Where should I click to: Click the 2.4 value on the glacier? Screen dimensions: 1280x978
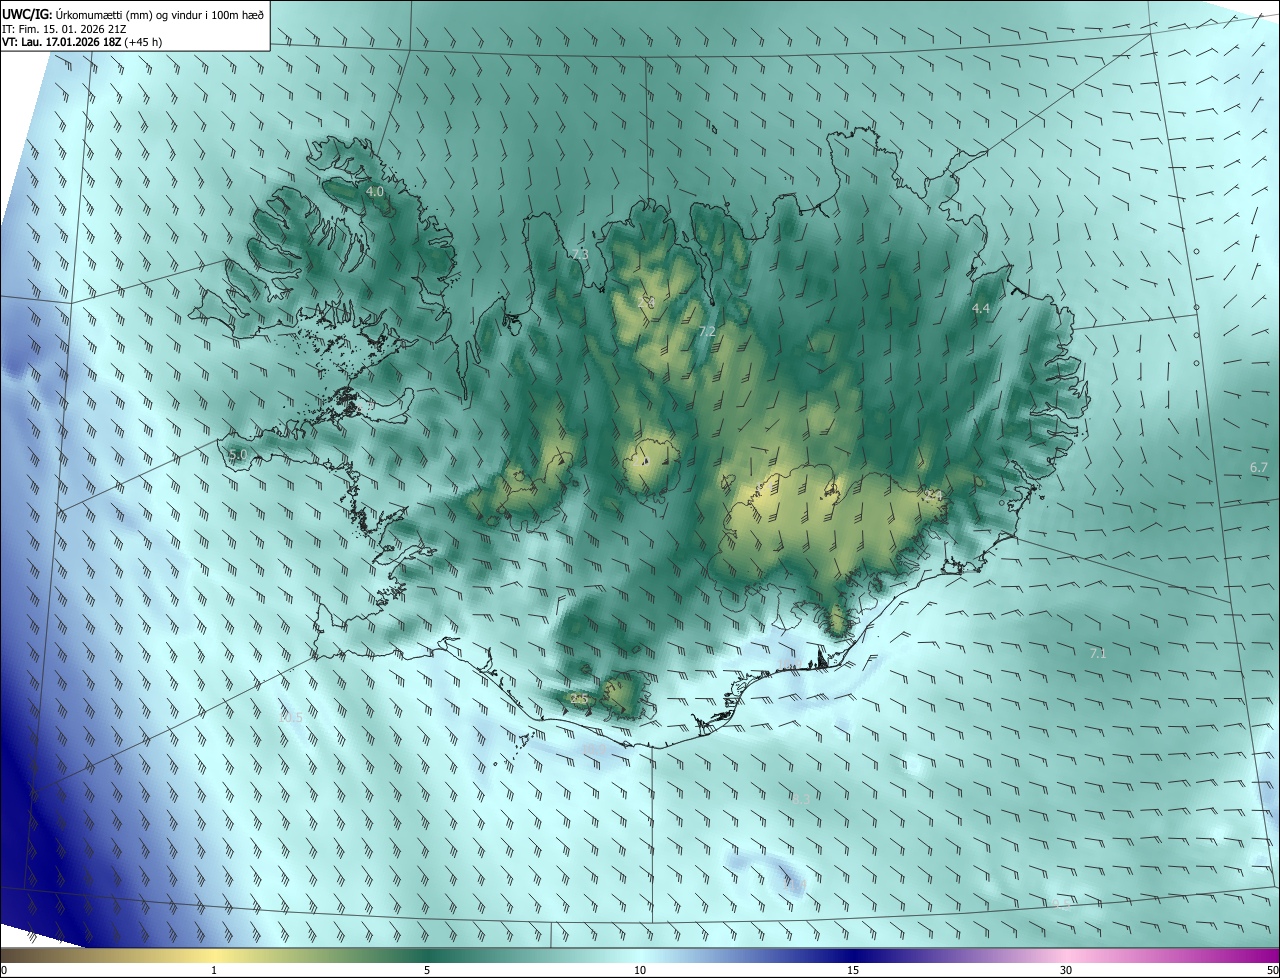point(934,494)
